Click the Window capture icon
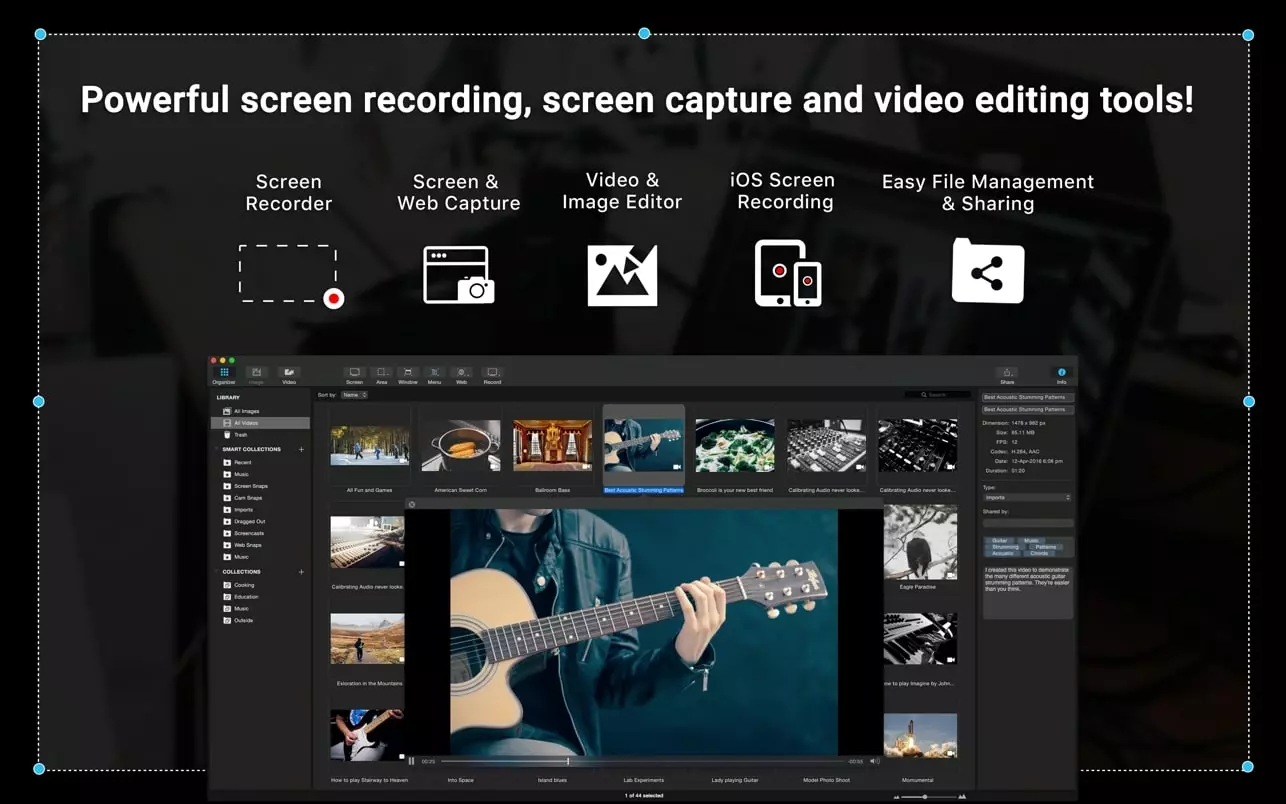Screen dimensions: 1286x804 [x=408, y=374]
